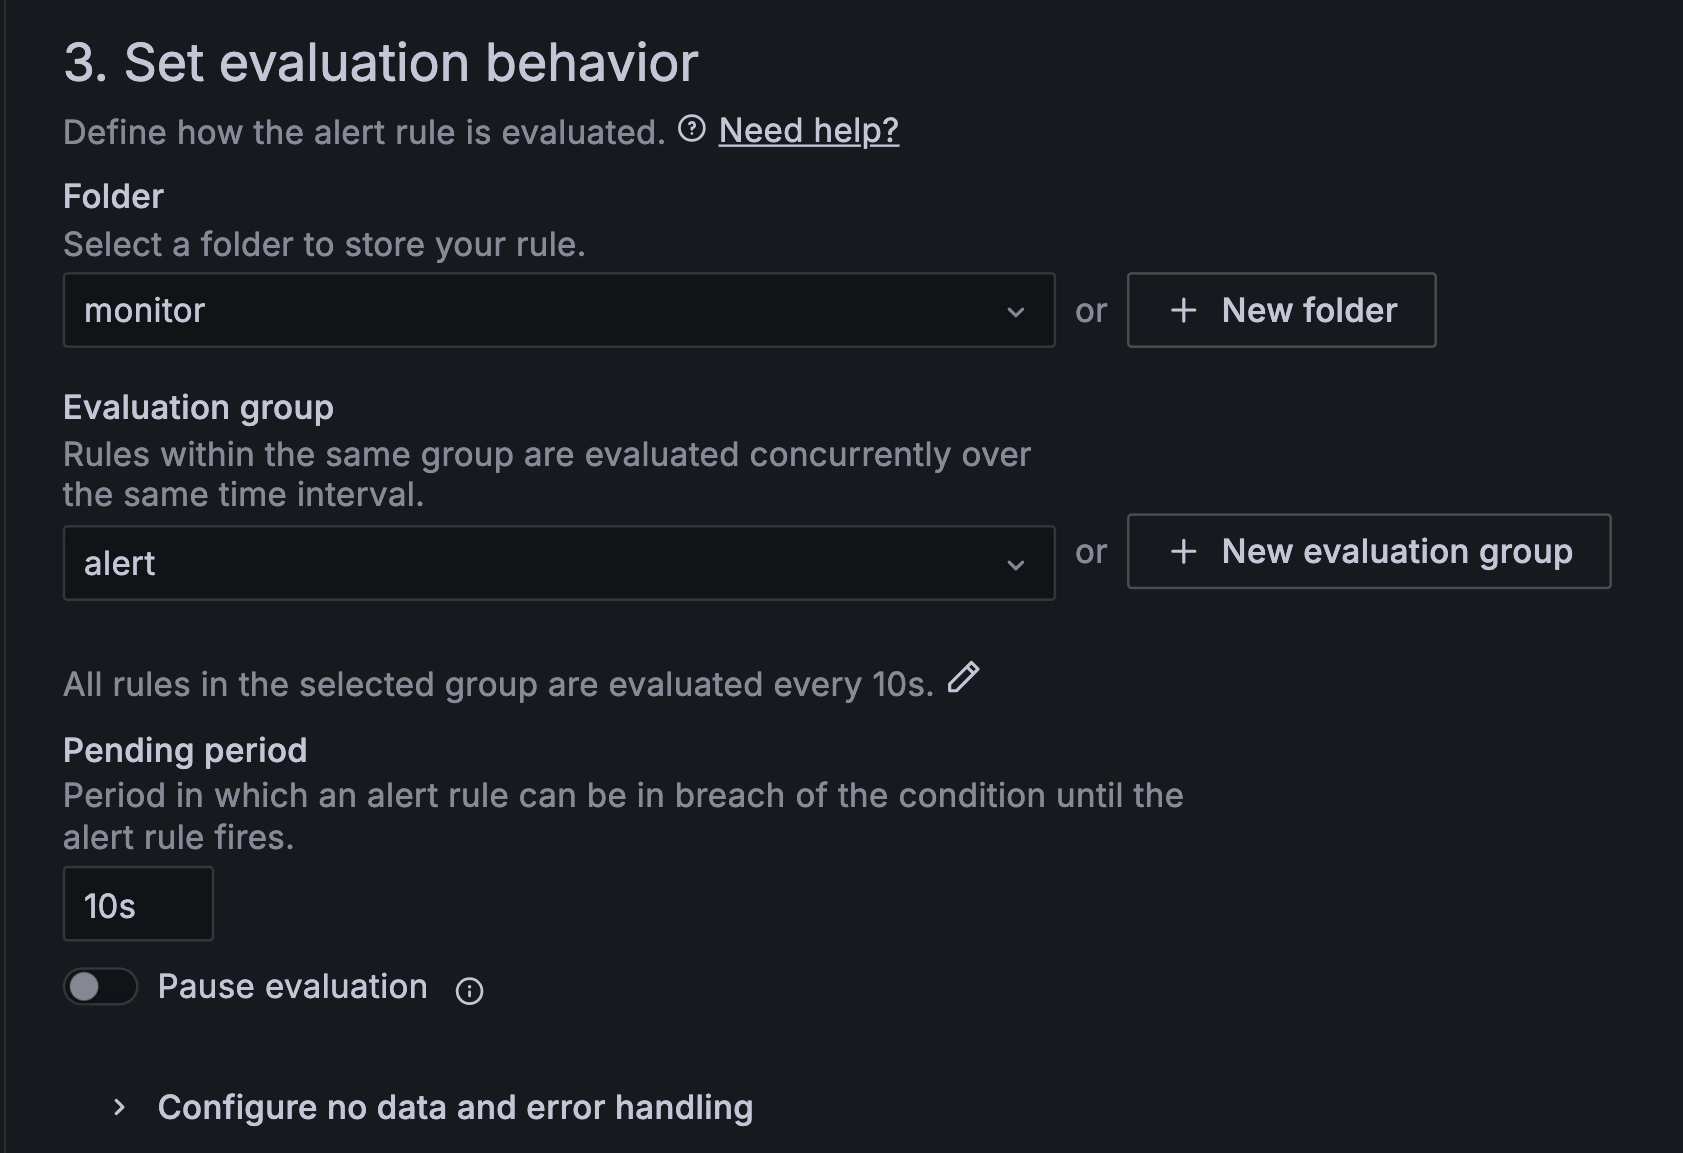
Task: Click the "New folder" button label
Action: (1309, 310)
